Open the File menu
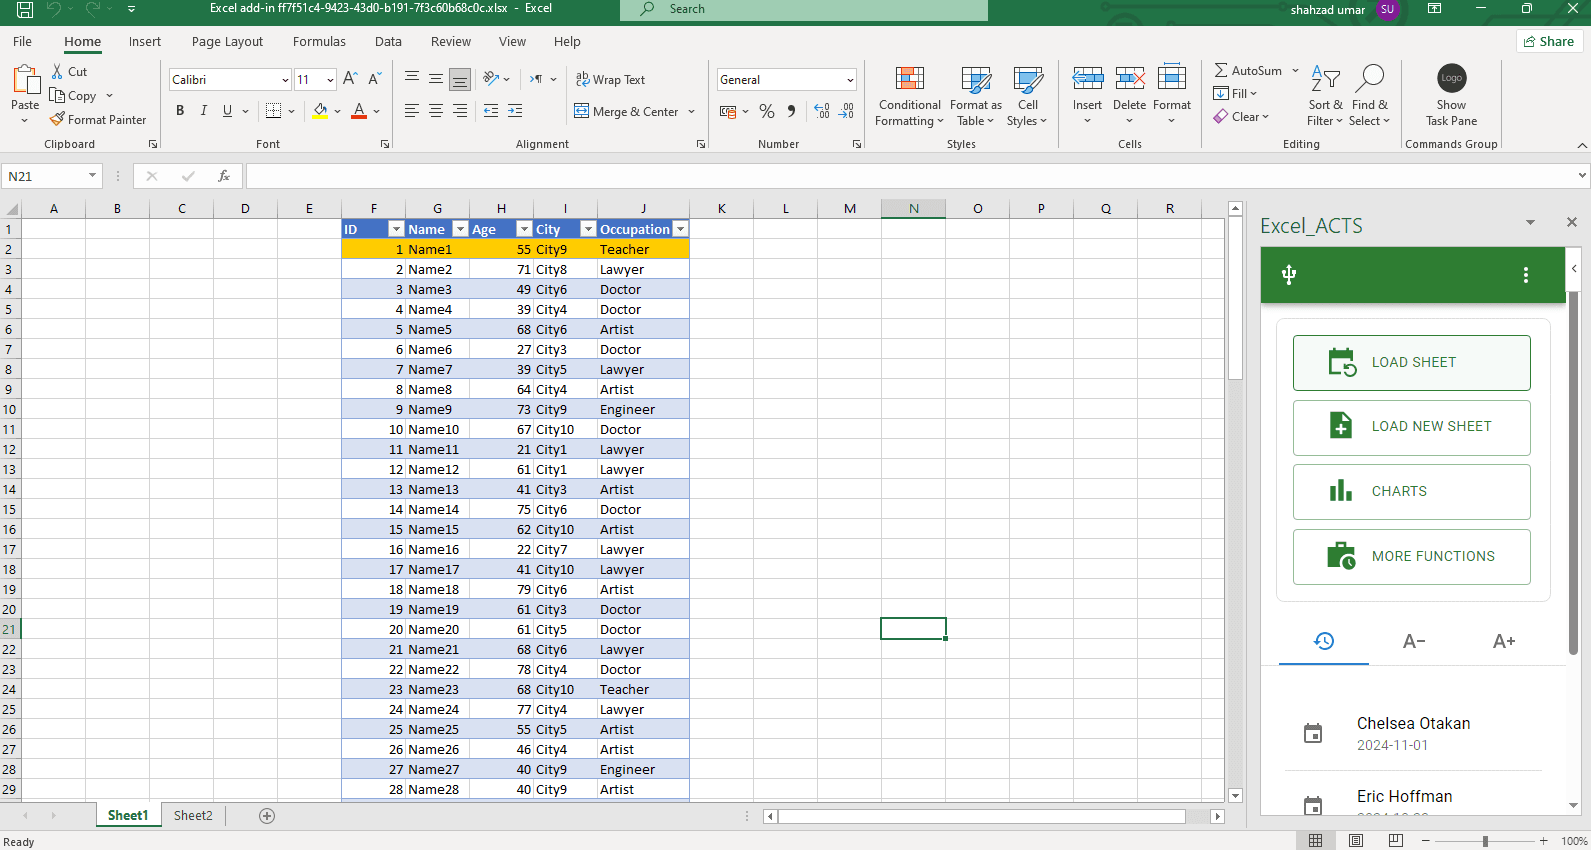The width and height of the screenshot is (1591, 850). point(22,42)
